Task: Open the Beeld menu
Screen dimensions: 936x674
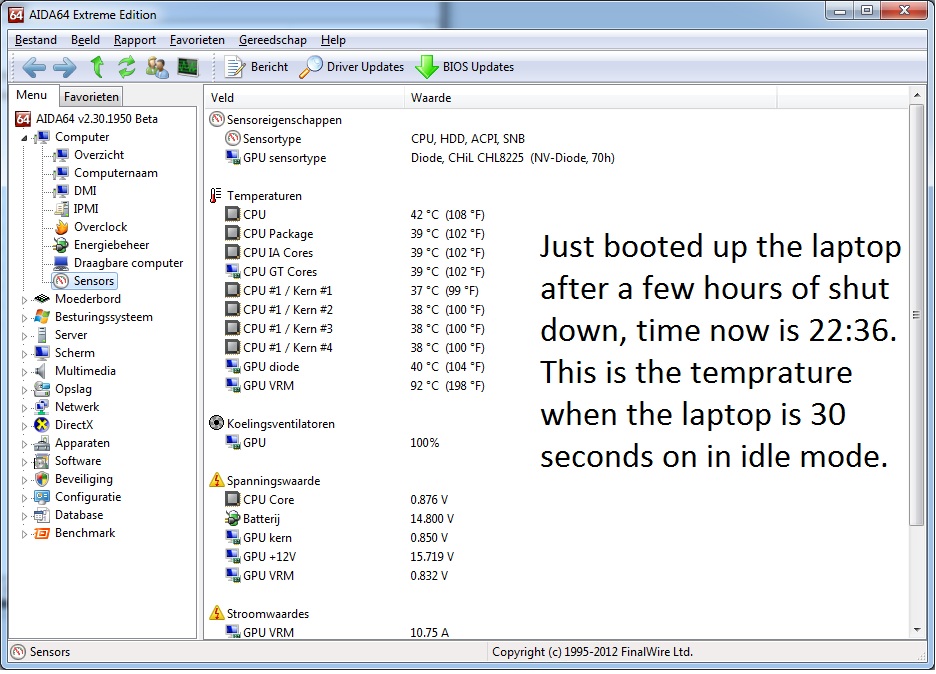Action: (x=85, y=40)
